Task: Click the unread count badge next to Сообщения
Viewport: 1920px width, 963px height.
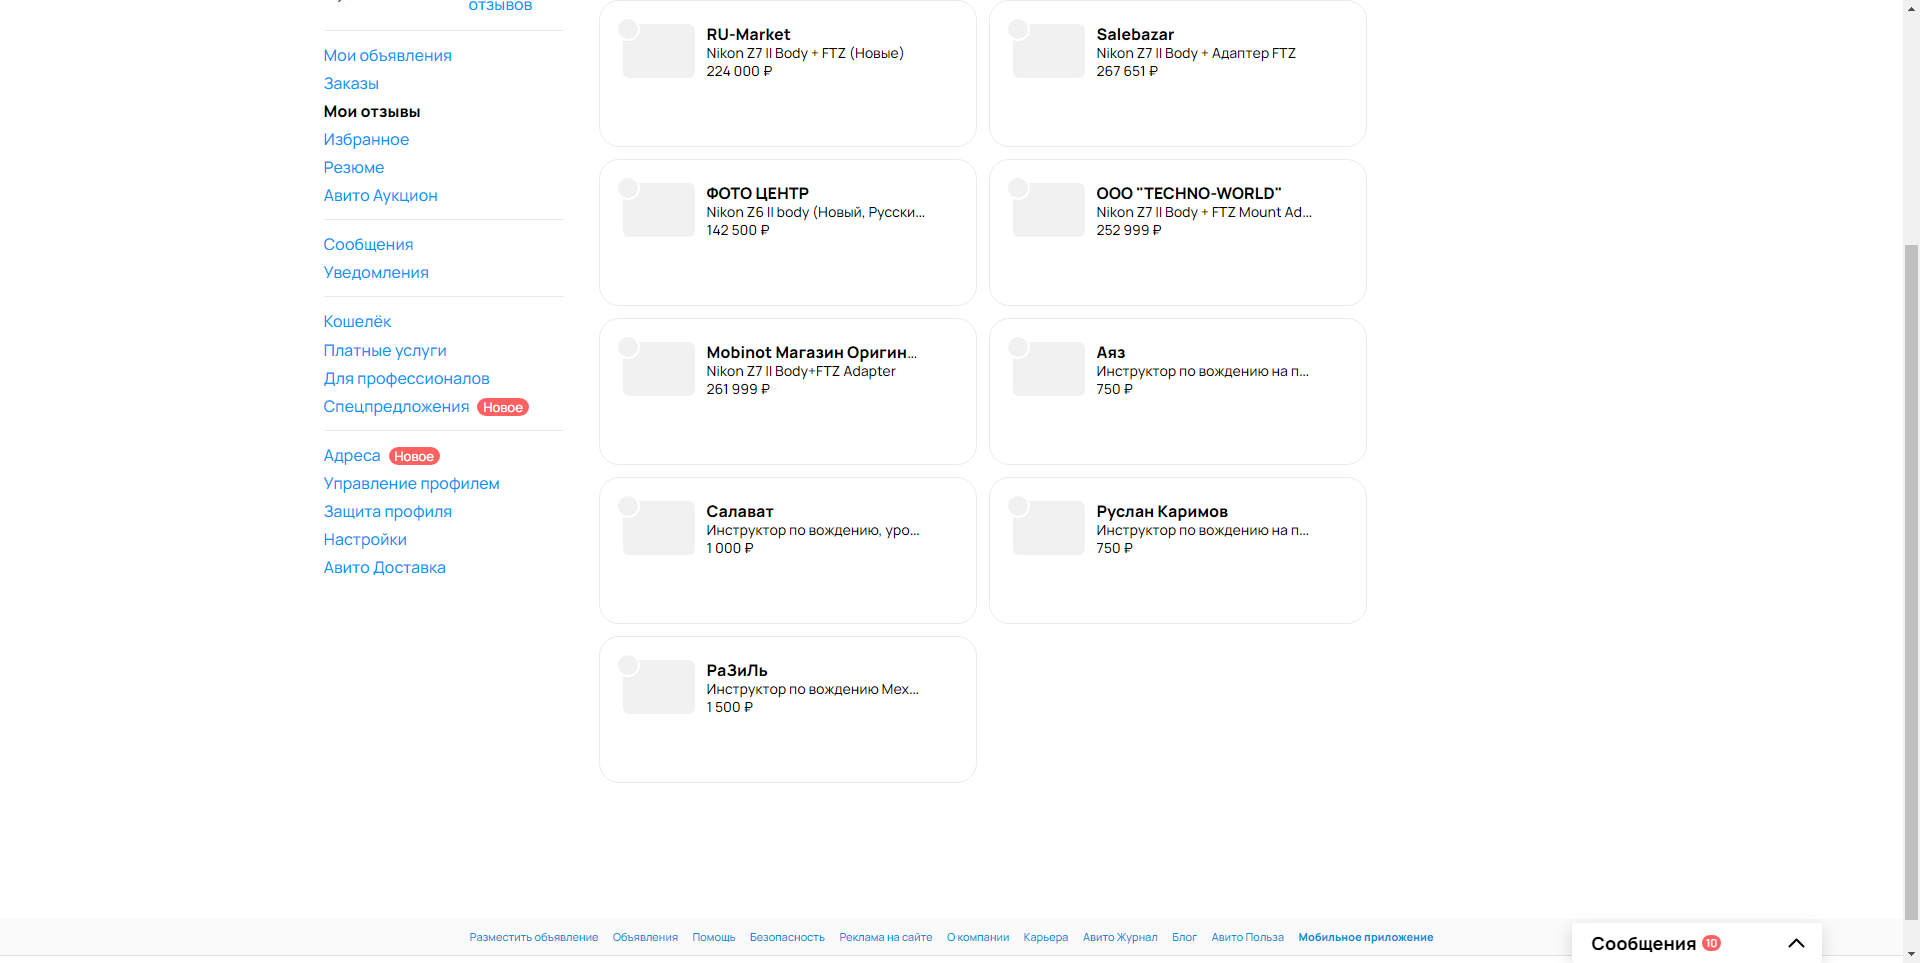Action: point(1711,943)
